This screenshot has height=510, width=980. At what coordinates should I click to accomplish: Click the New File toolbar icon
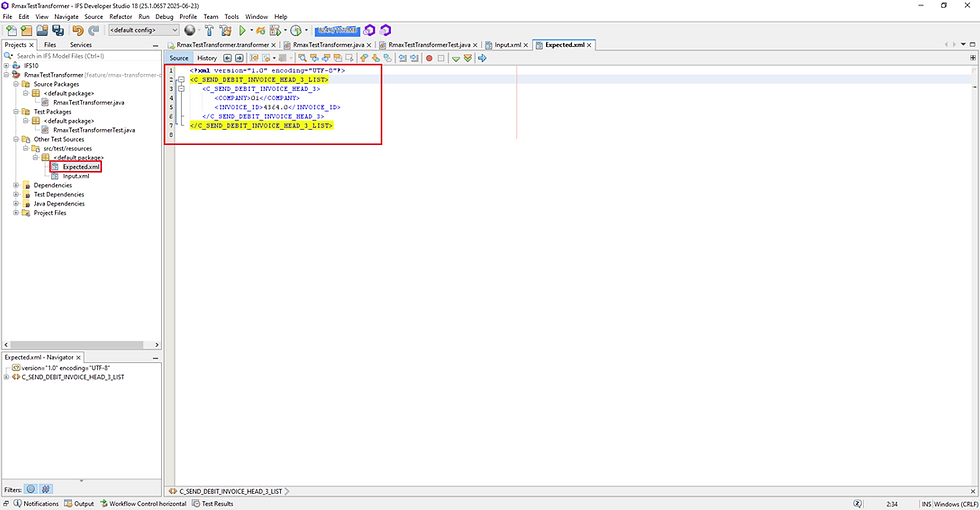tap(11, 30)
